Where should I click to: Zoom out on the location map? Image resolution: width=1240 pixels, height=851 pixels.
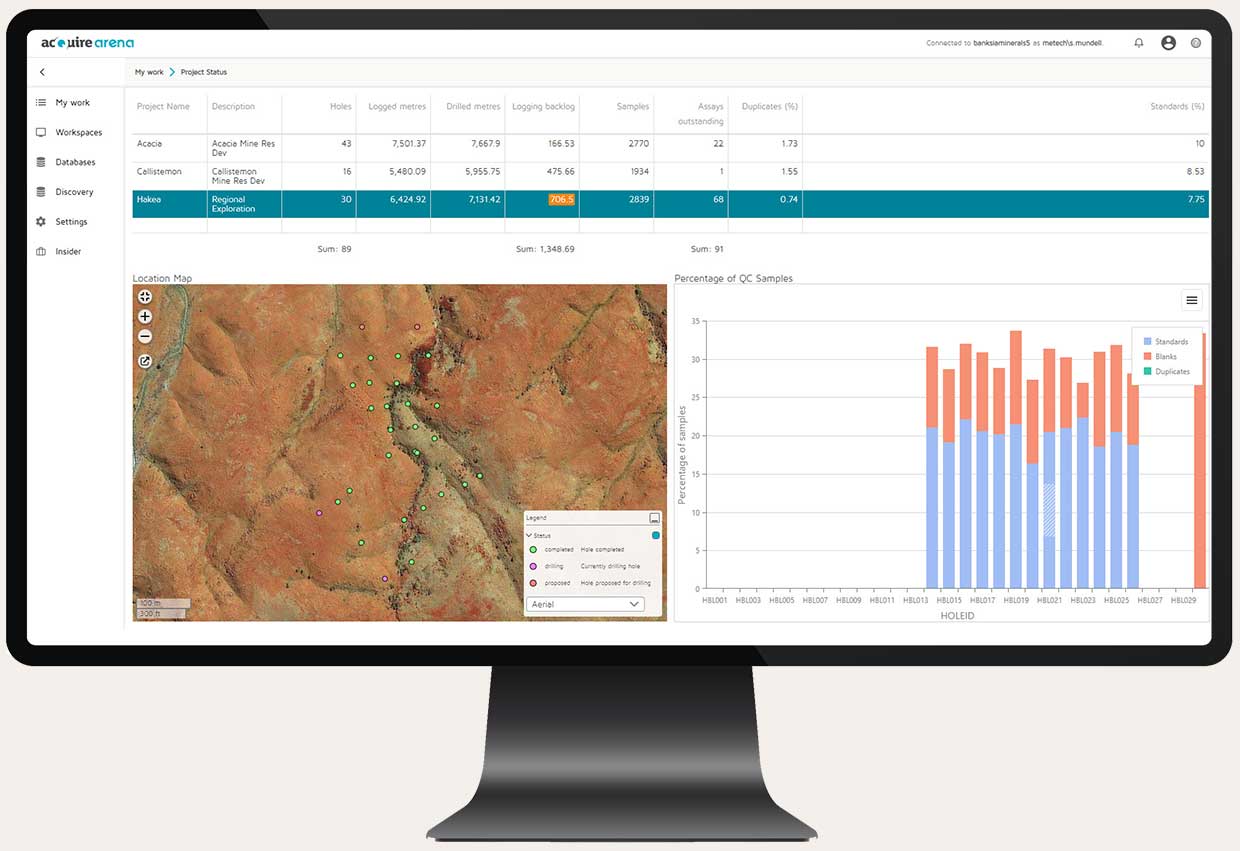coord(145,336)
